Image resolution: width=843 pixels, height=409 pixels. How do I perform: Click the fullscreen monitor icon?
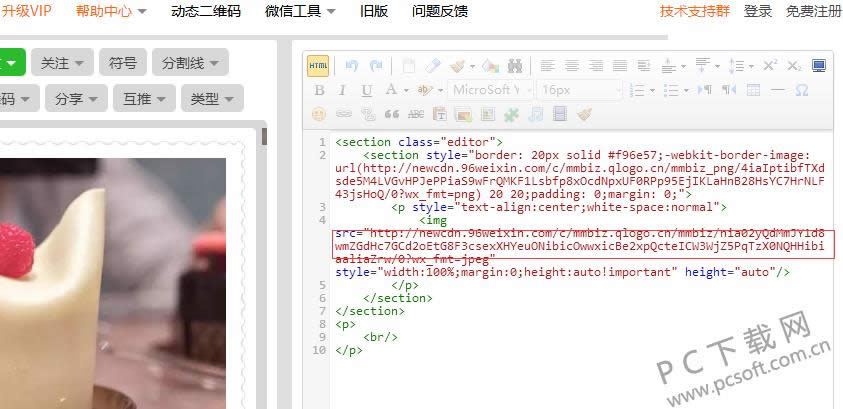point(819,66)
